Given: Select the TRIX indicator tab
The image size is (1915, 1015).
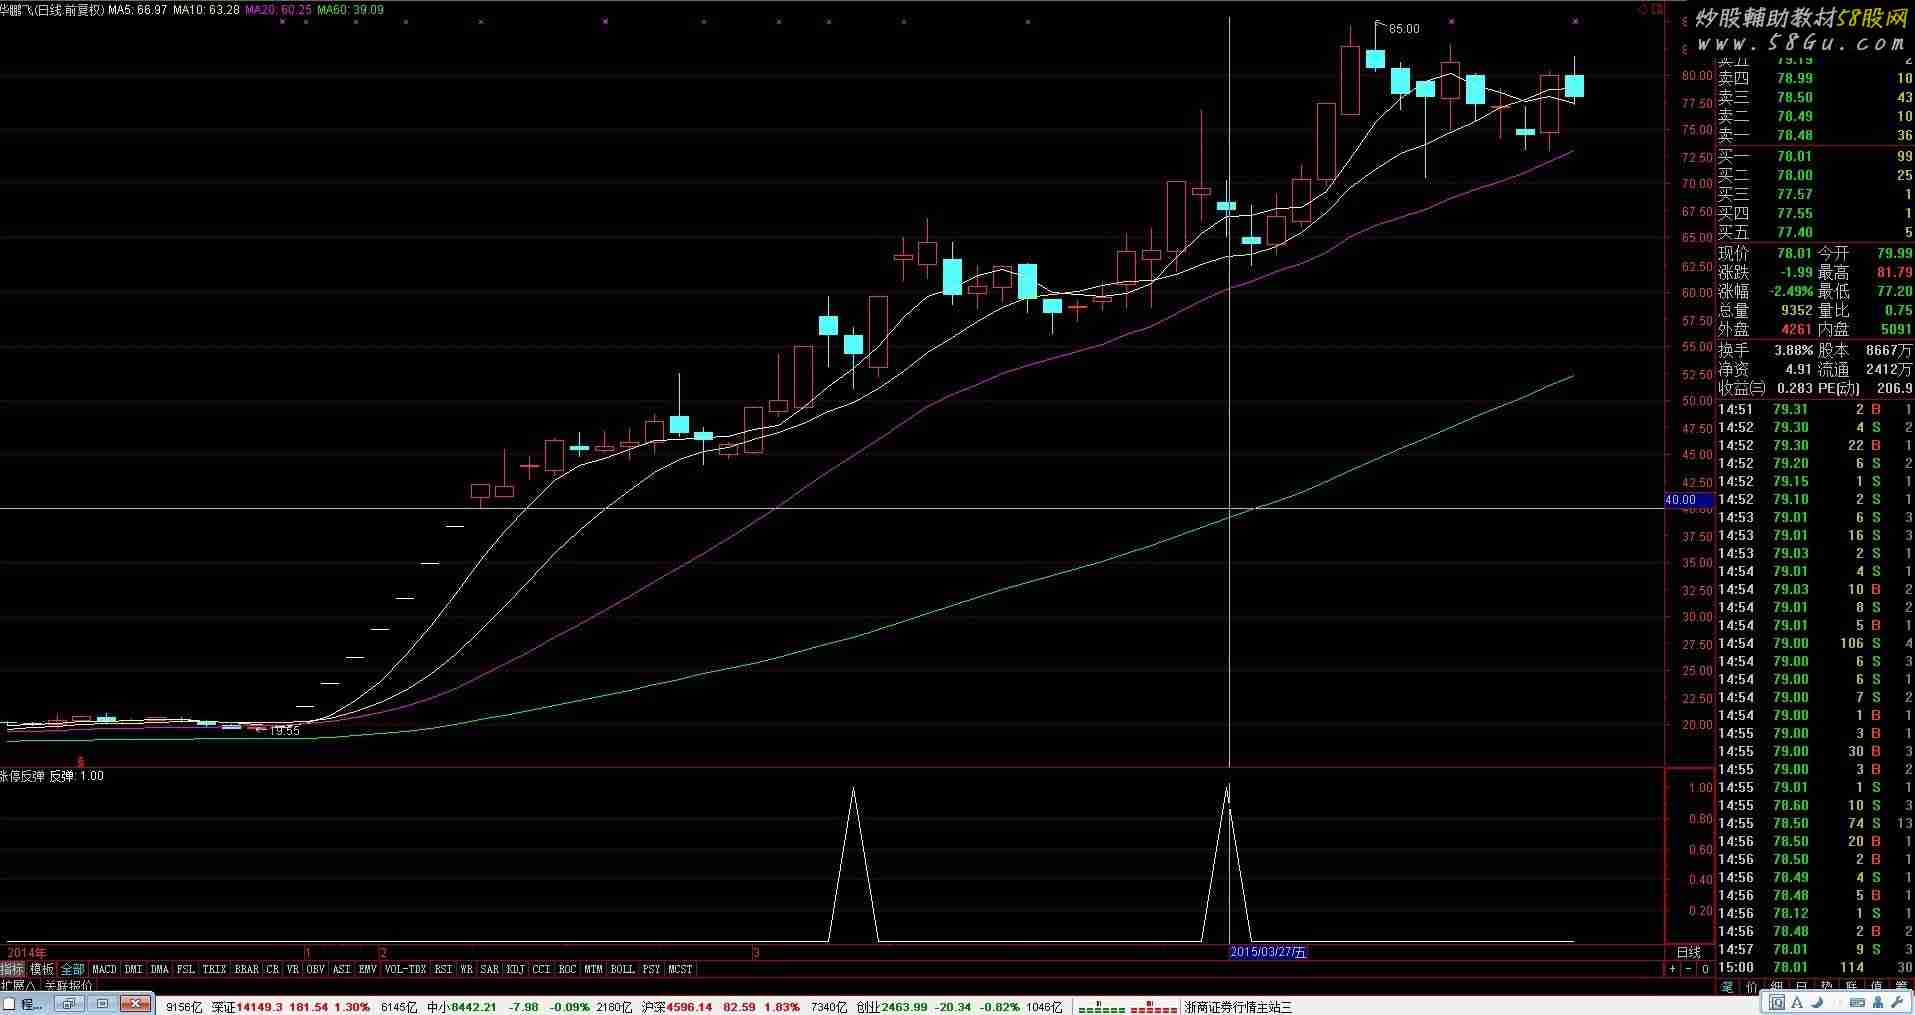Looking at the screenshot, I should coord(214,969).
